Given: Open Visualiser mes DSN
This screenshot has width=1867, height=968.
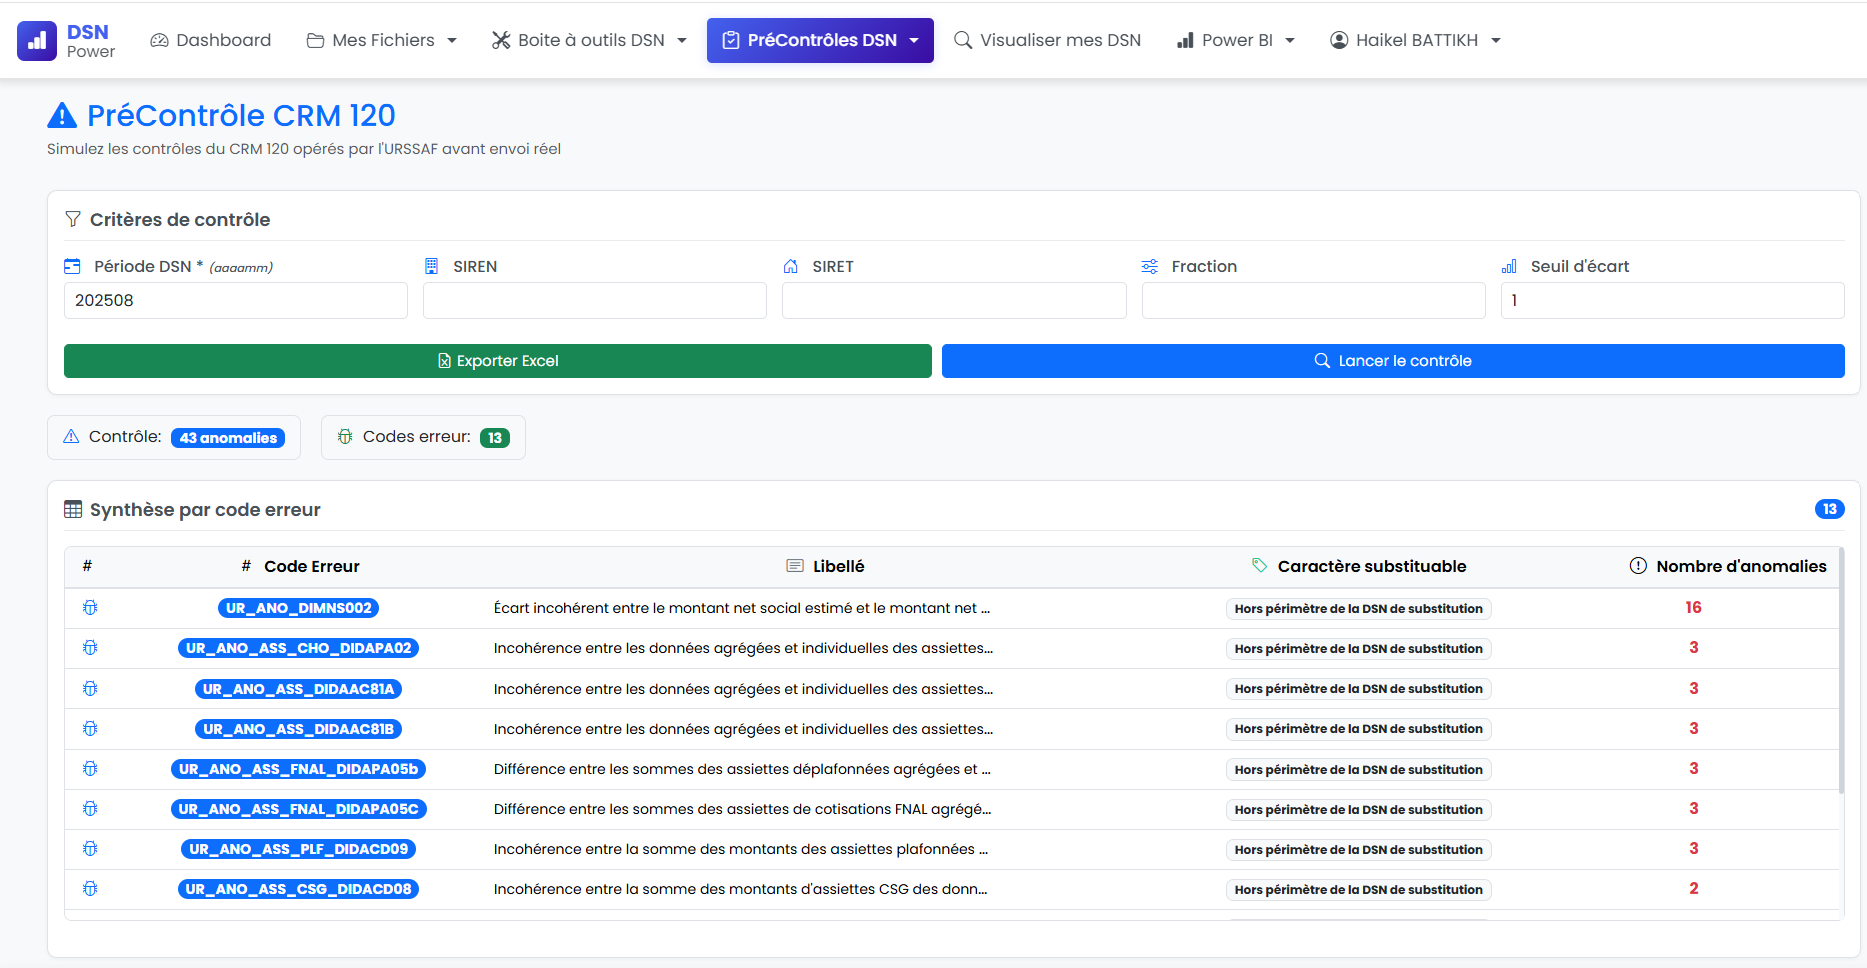Looking at the screenshot, I should click(x=1047, y=41).
